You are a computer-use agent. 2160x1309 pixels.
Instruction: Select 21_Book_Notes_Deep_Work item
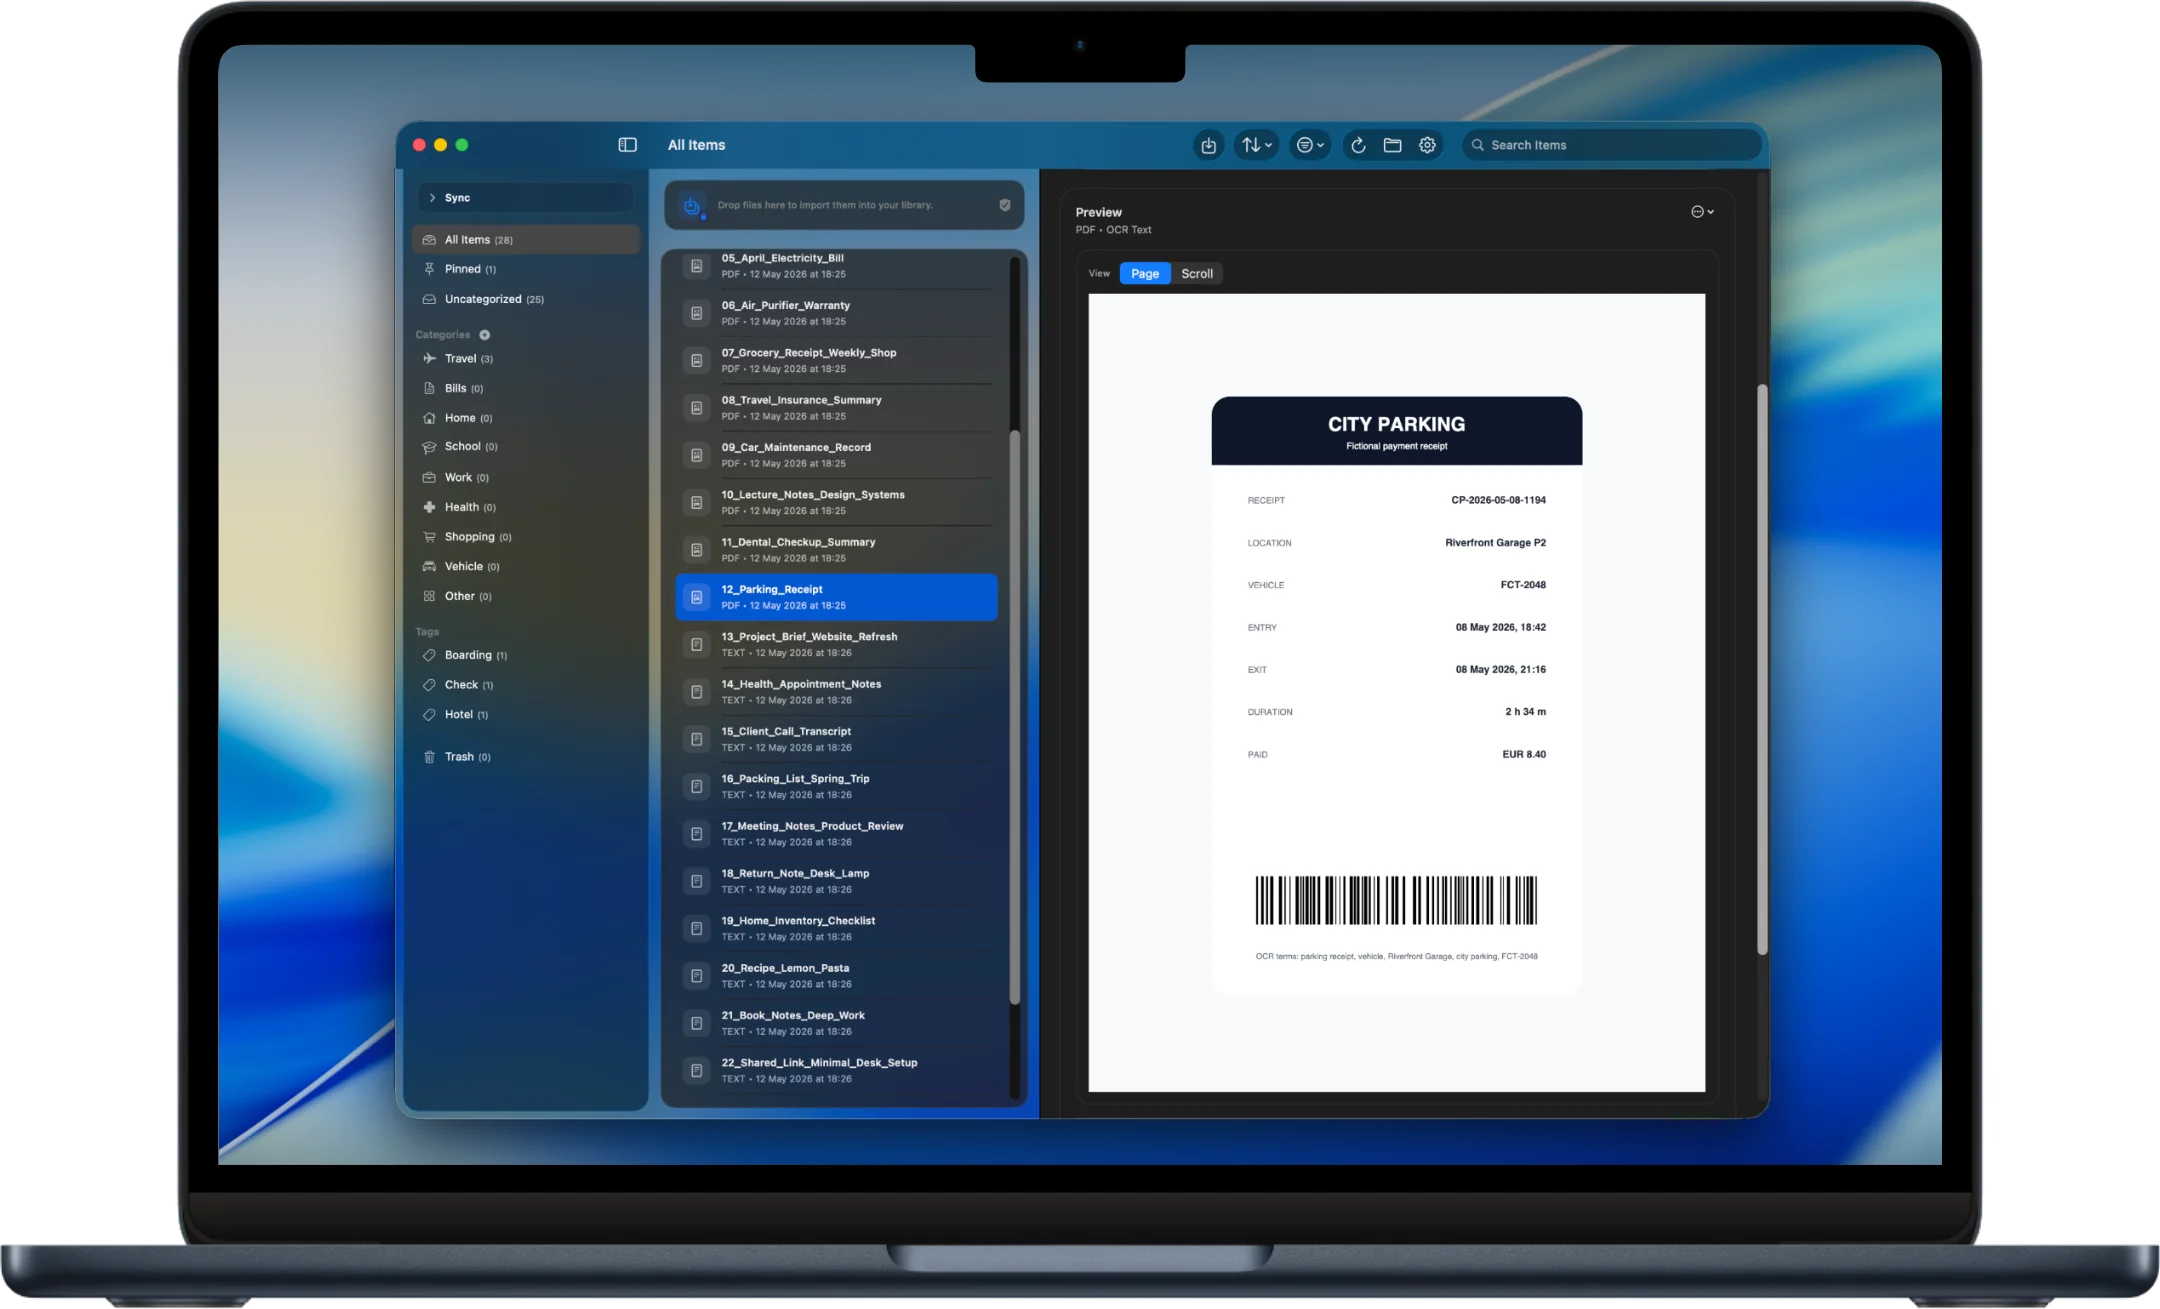[x=836, y=1023]
